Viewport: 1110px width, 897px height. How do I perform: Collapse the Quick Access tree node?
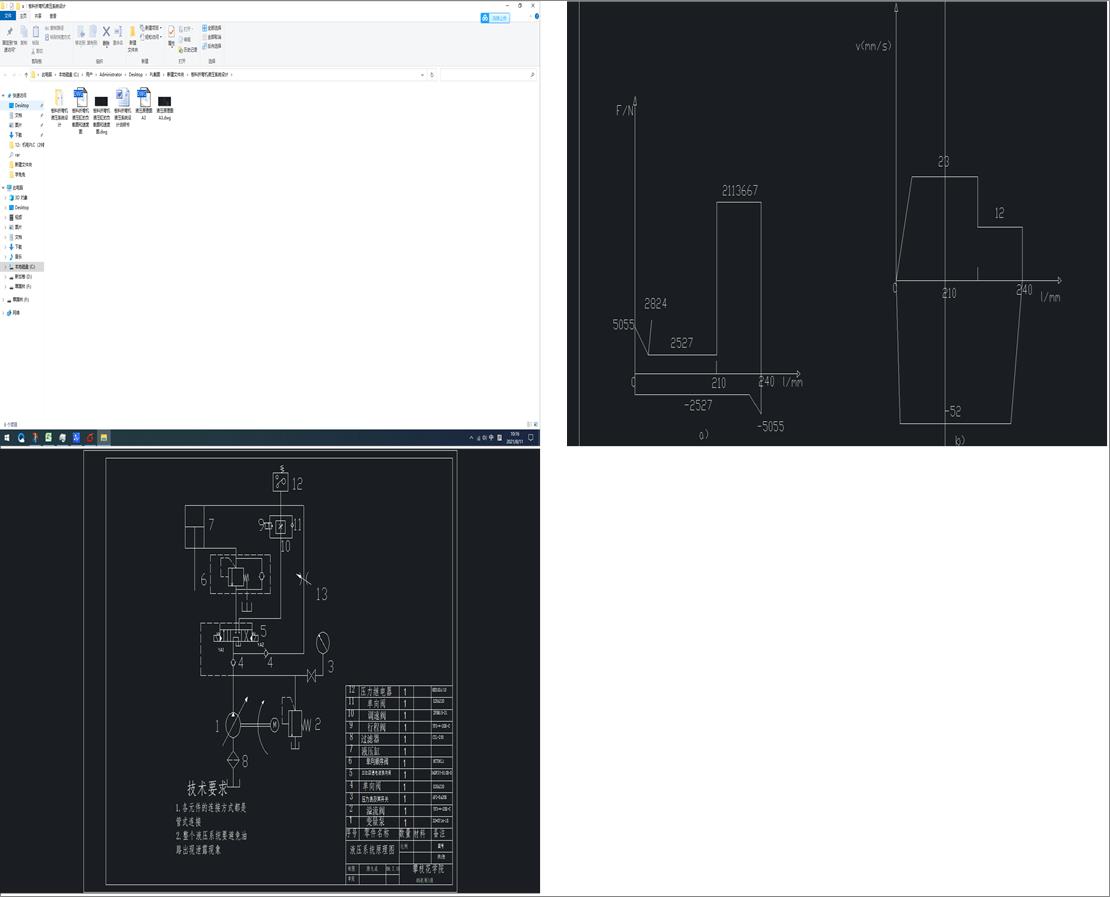coord(5,96)
